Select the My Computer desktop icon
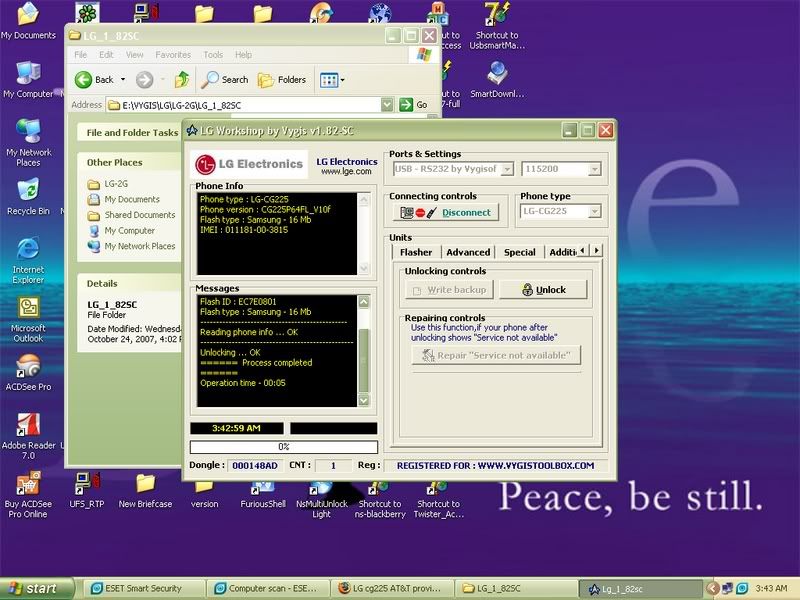 (28, 80)
